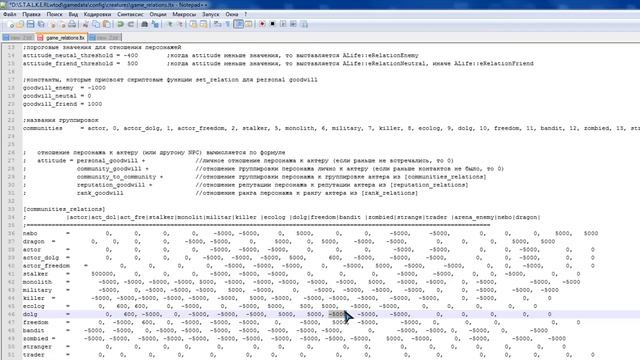Cut selection with the scissors icon
The height and width of the screenshot is (360, 640).
pos(85,24)
